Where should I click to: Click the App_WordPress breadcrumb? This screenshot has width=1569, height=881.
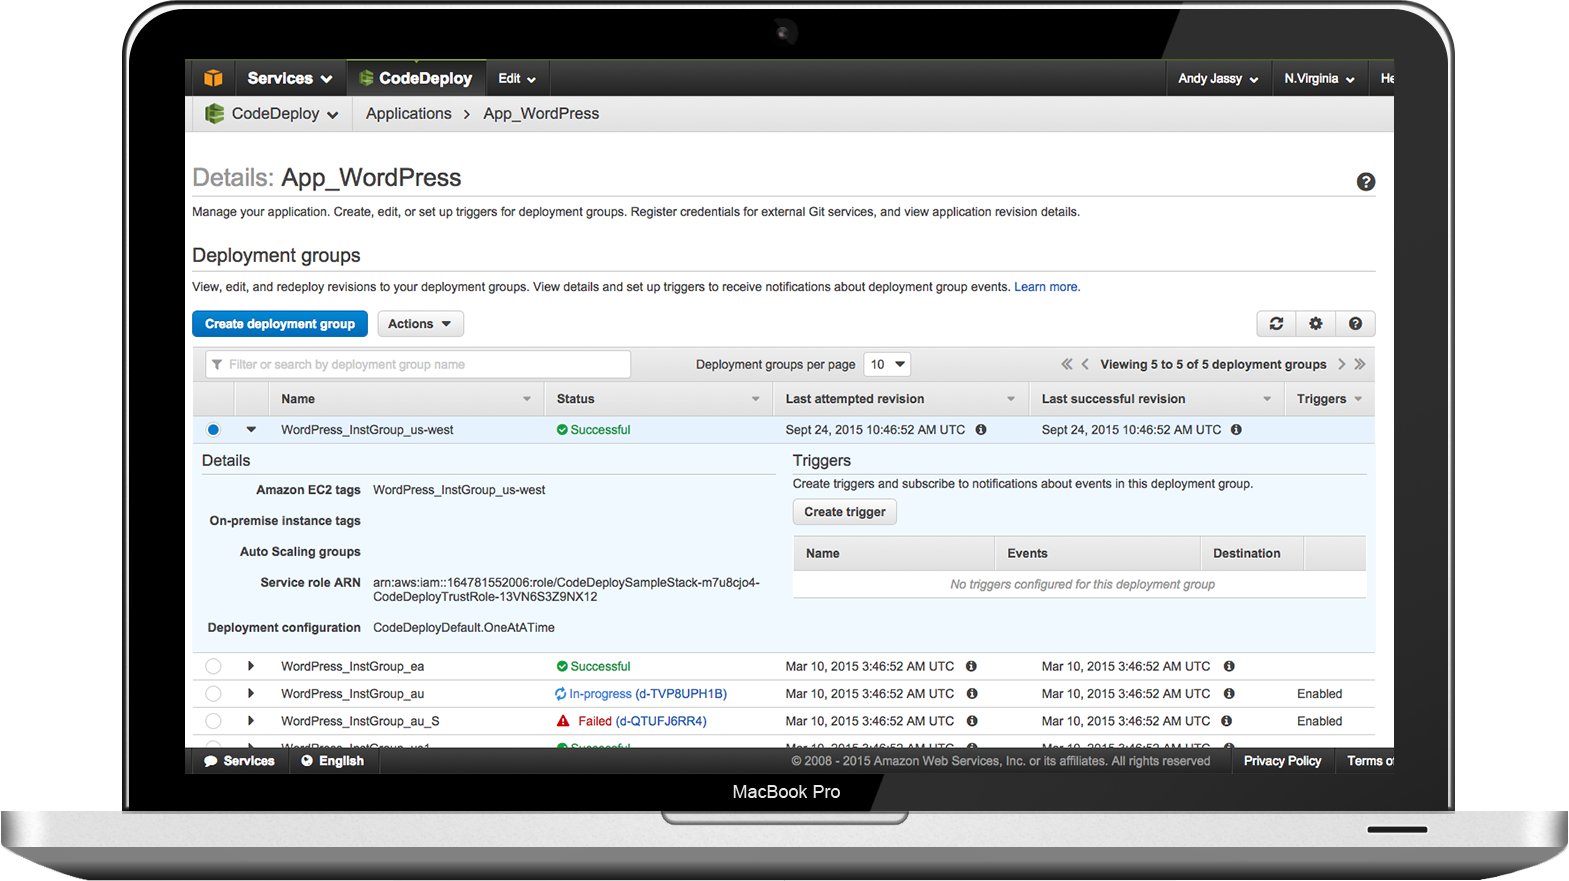click(x=541, y=114)
